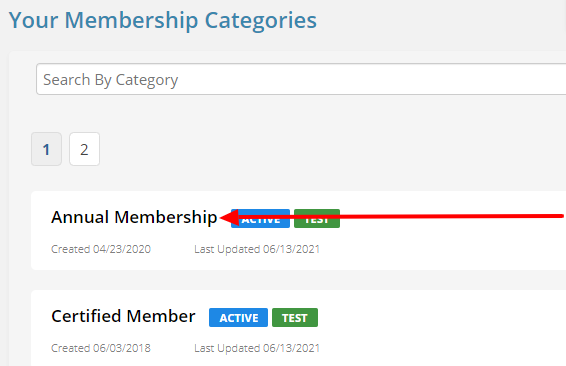
Task: Open the Annual Membership category
Action: pyautogui.click(x=134, y=217)
